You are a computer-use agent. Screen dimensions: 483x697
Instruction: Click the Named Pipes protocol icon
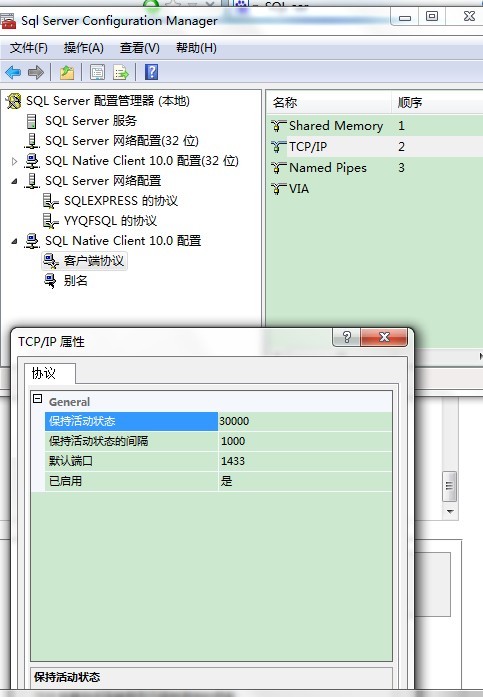pyautogui.click(x=279, y=168)
